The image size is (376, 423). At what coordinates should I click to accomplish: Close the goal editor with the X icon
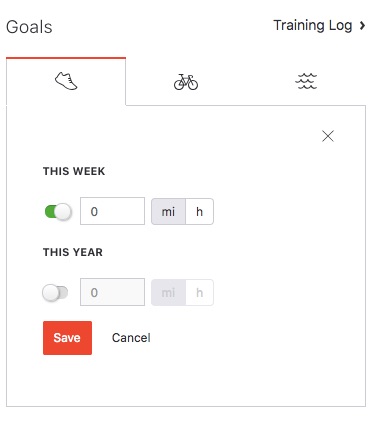coord(328,136)
